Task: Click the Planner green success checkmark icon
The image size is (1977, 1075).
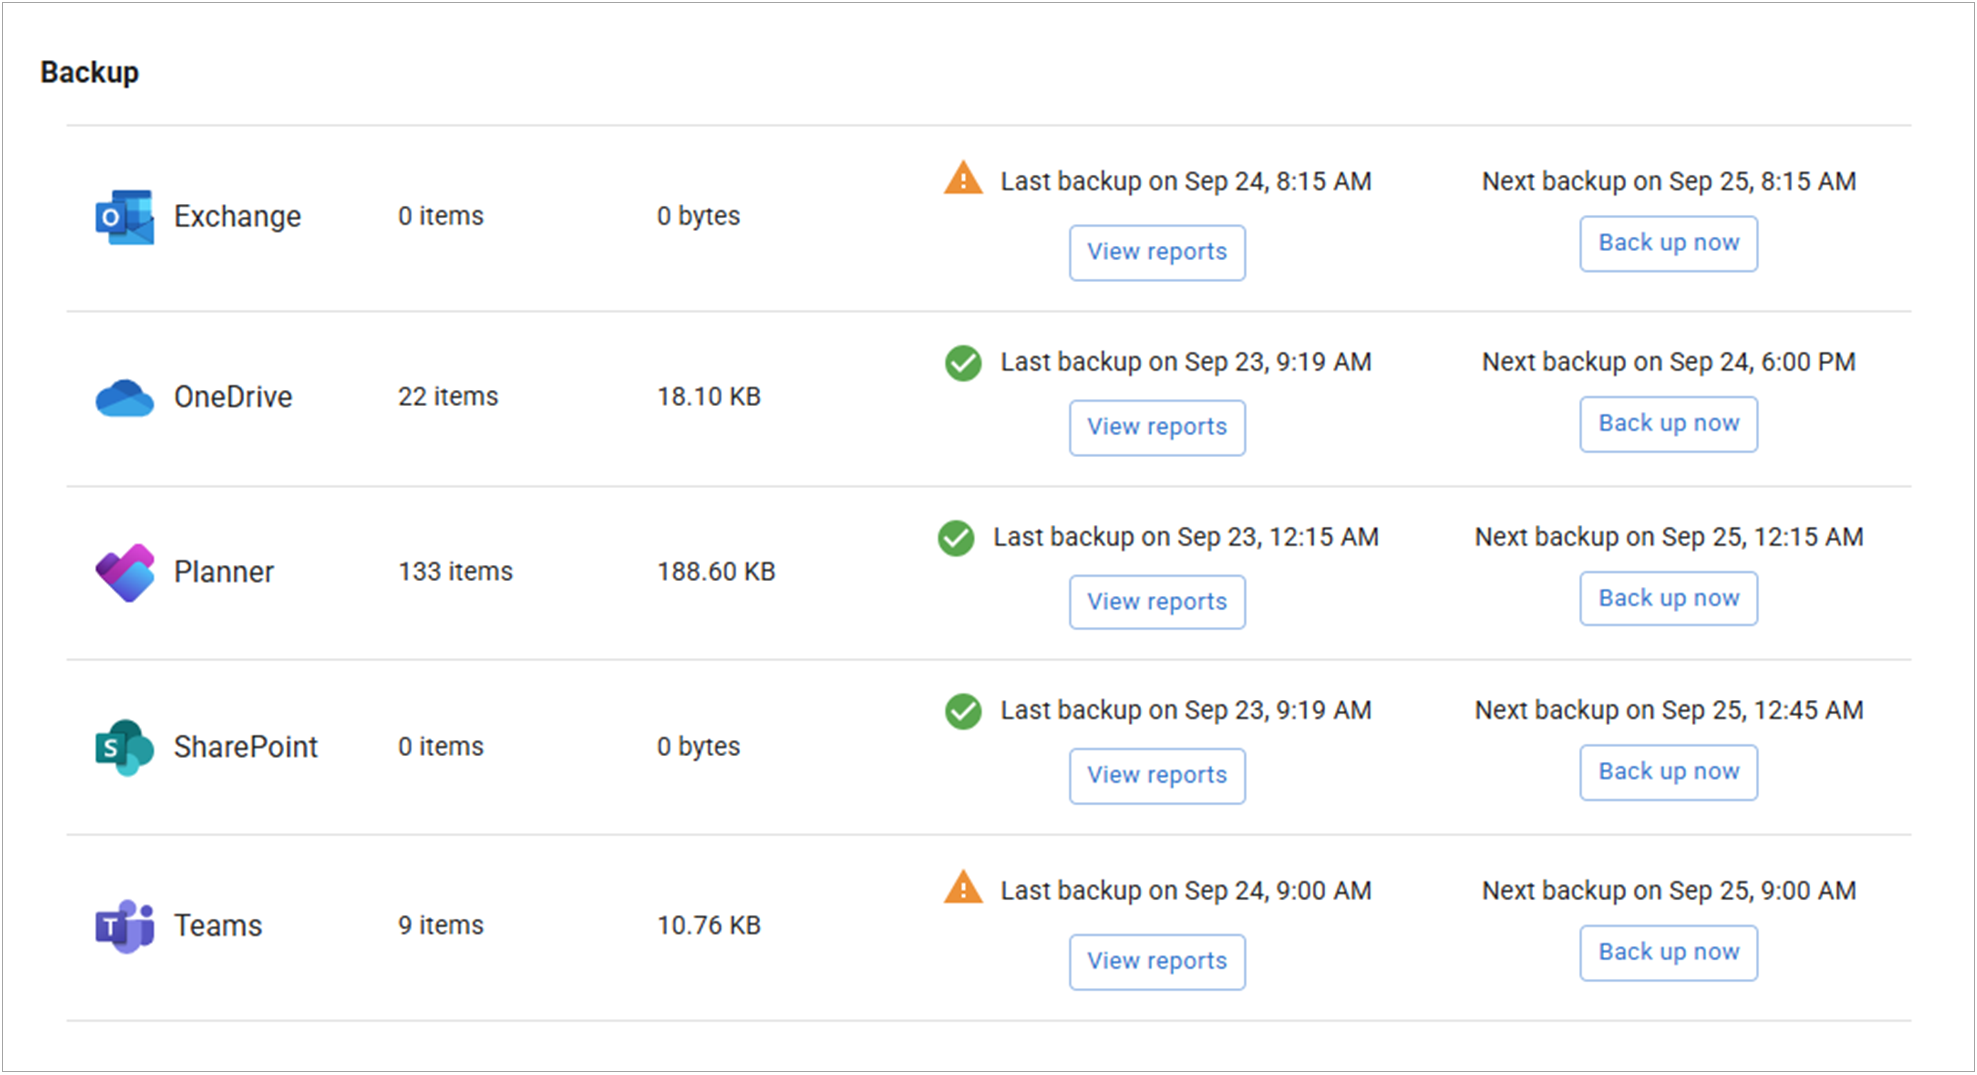Action: click(x=956, y=538)
